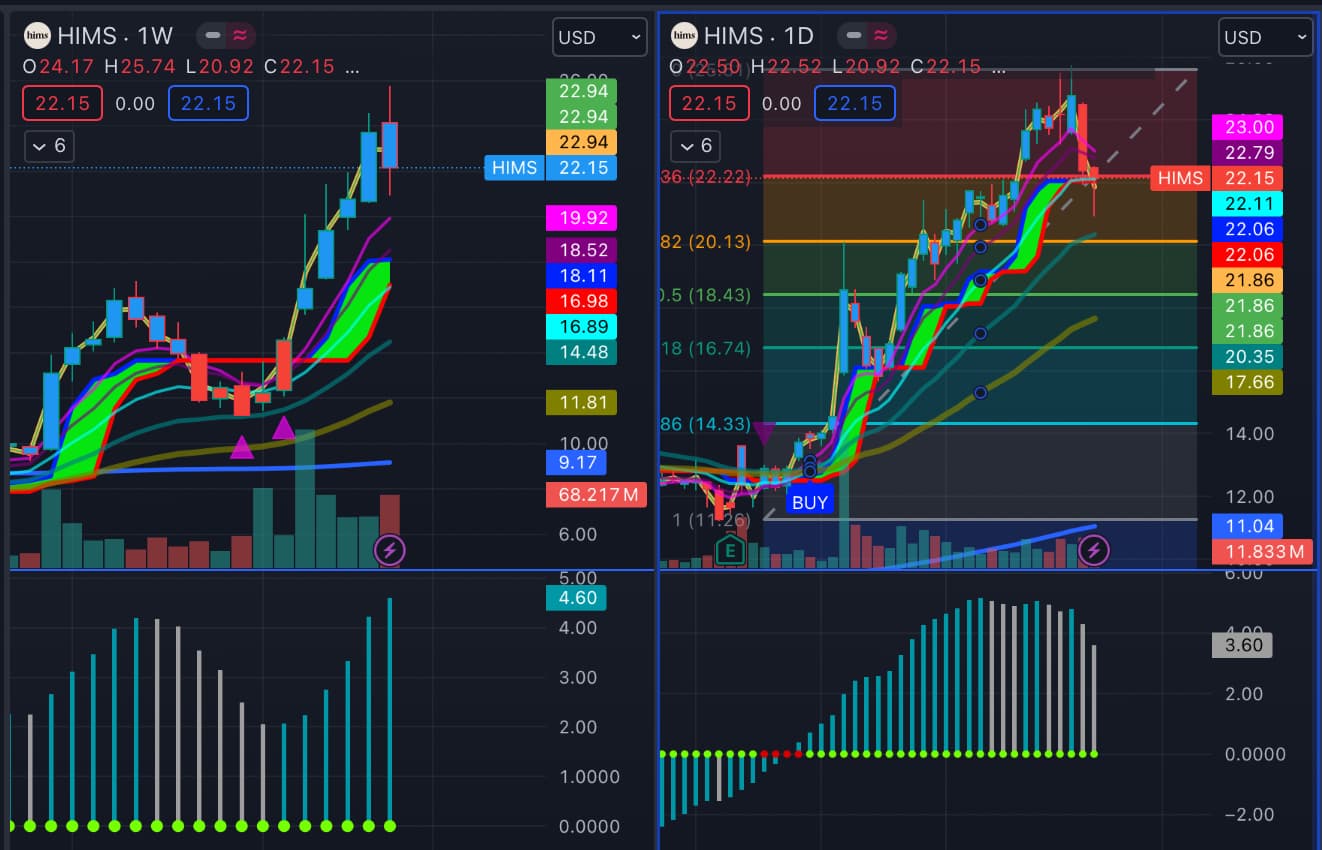Click the purple down-triangle marker on the daily chart
The width and height of the screenshot is (1322, 850).
[x=764, y=433]
